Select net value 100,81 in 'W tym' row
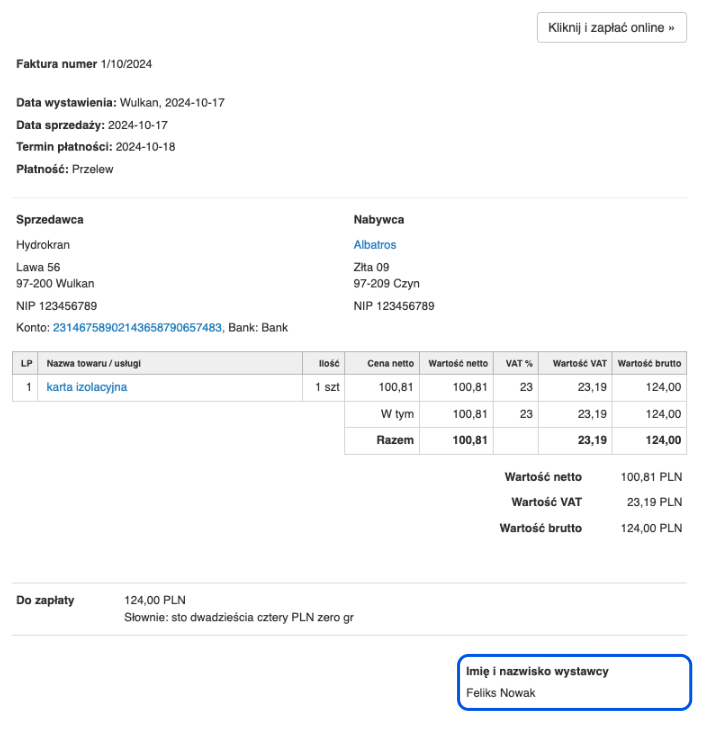 (470, 414)
